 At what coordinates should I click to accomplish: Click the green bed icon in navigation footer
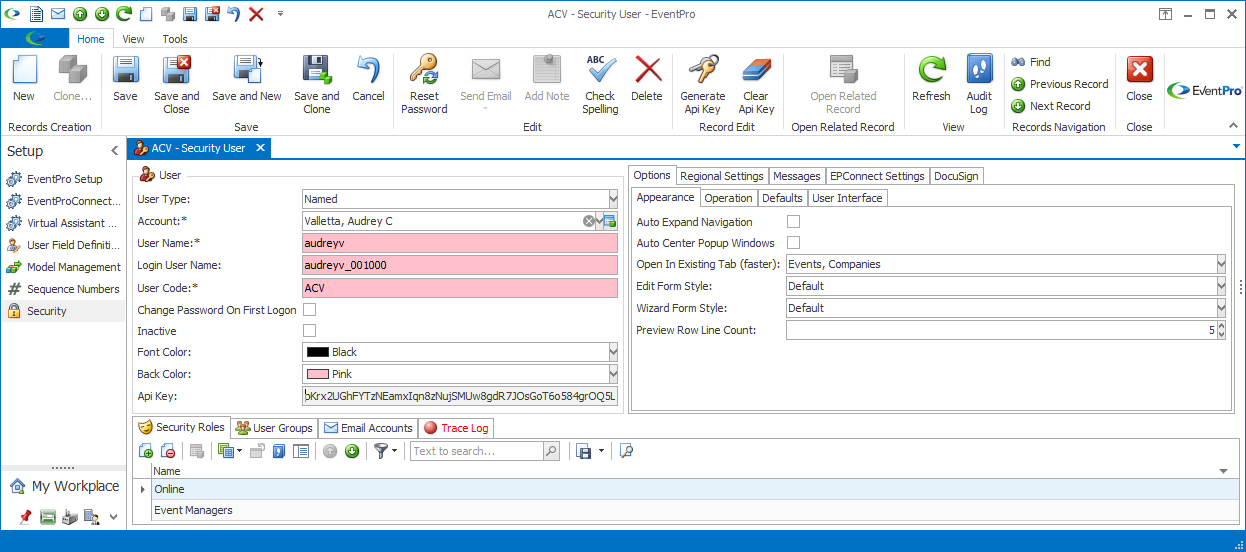point(48,517)
